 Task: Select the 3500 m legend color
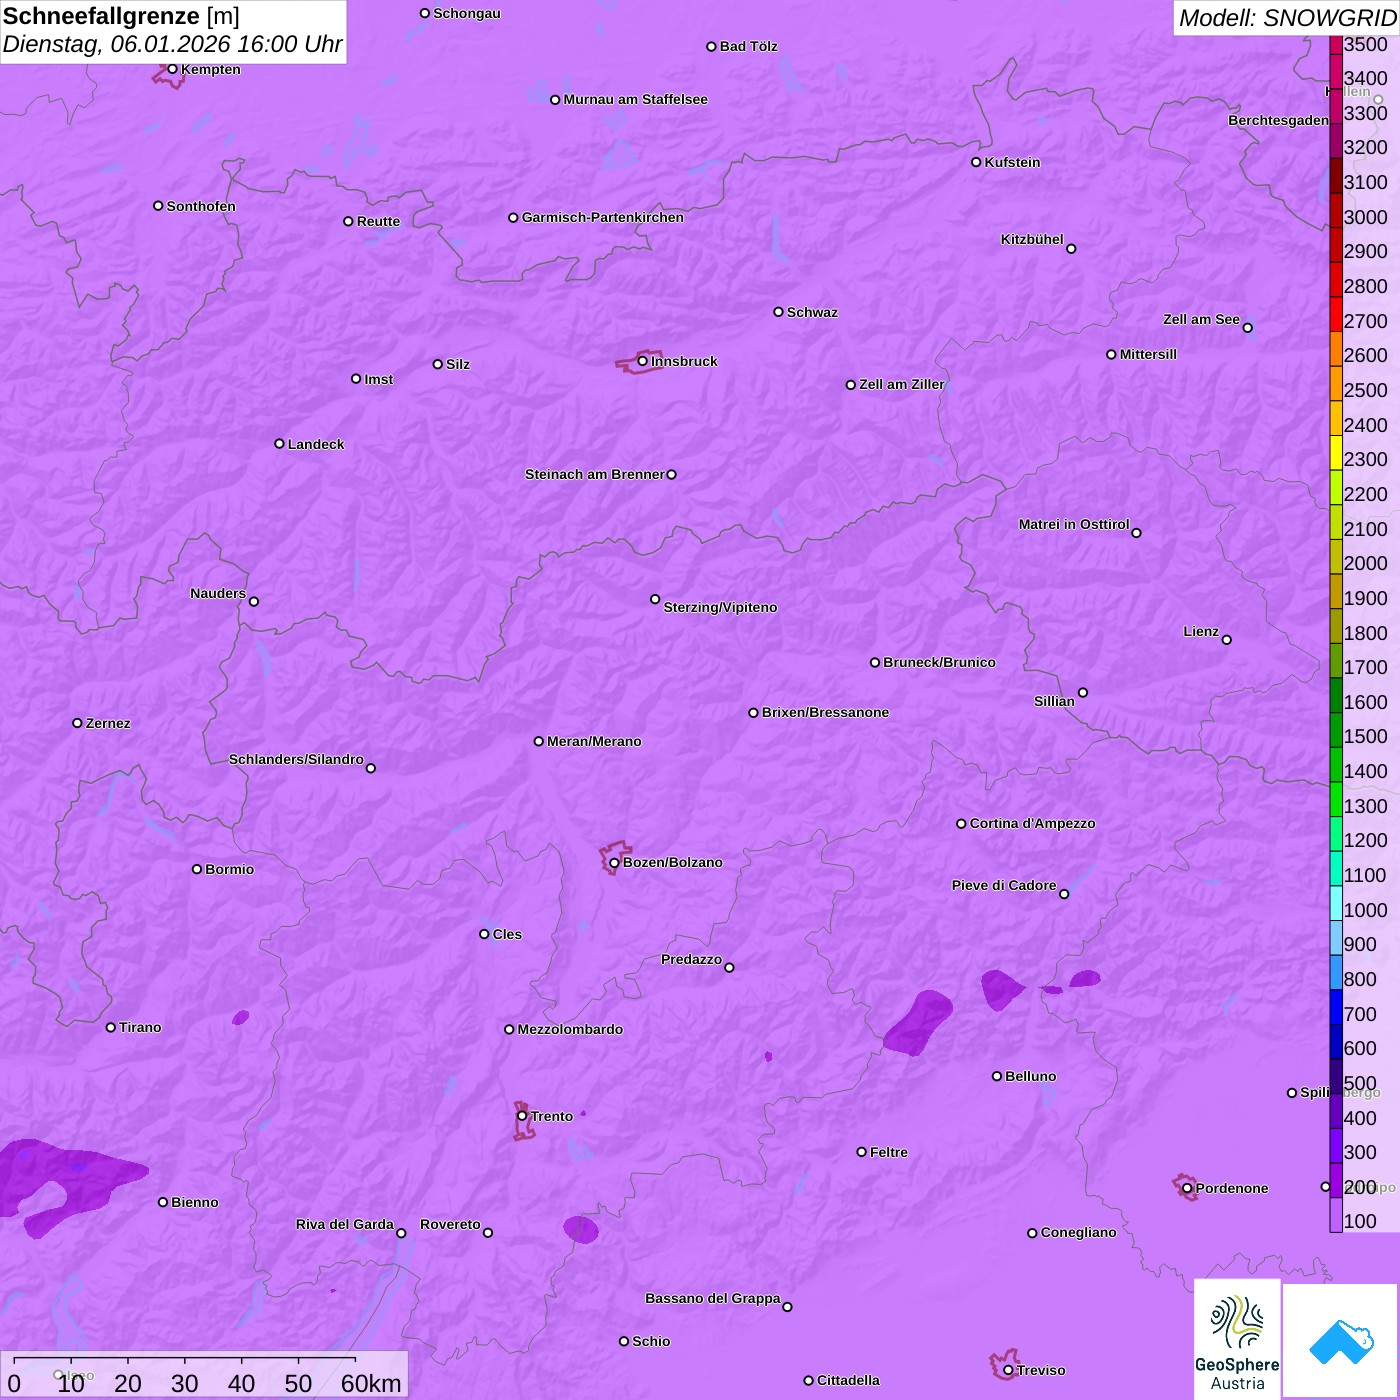[x=1336, y=44]
